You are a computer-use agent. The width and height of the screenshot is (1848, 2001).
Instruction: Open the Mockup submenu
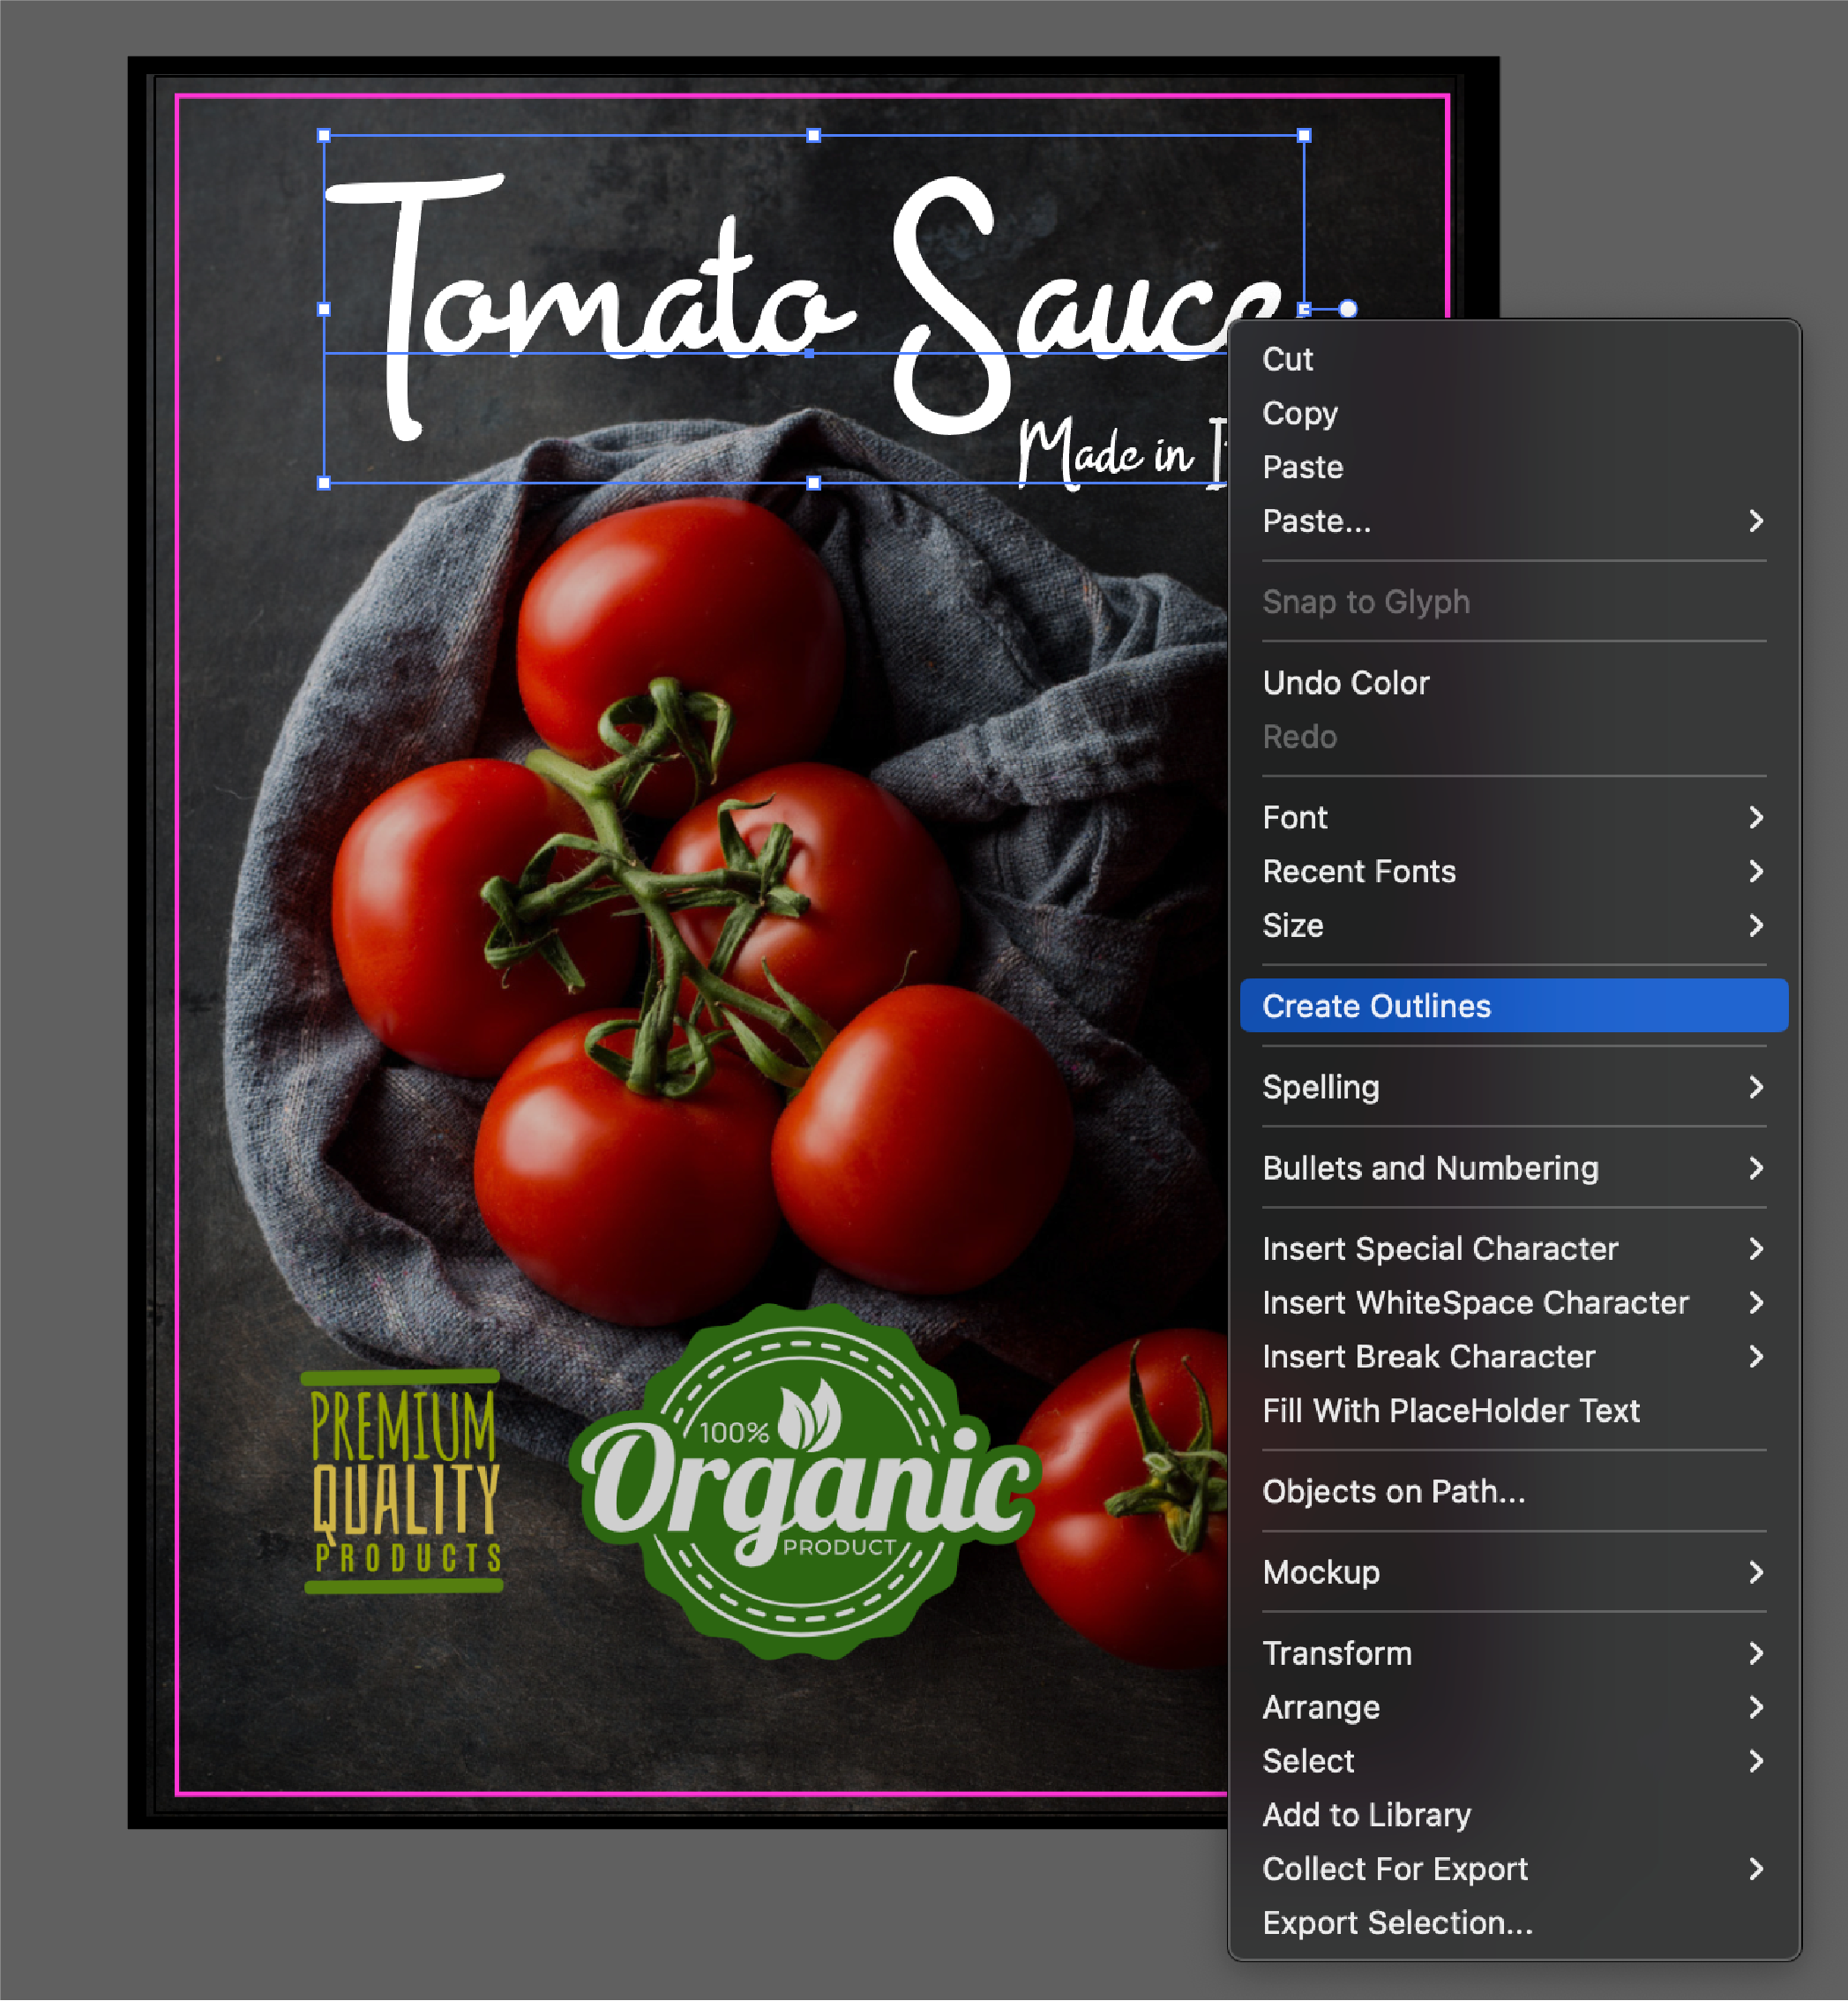(x=1320, y=1573)
